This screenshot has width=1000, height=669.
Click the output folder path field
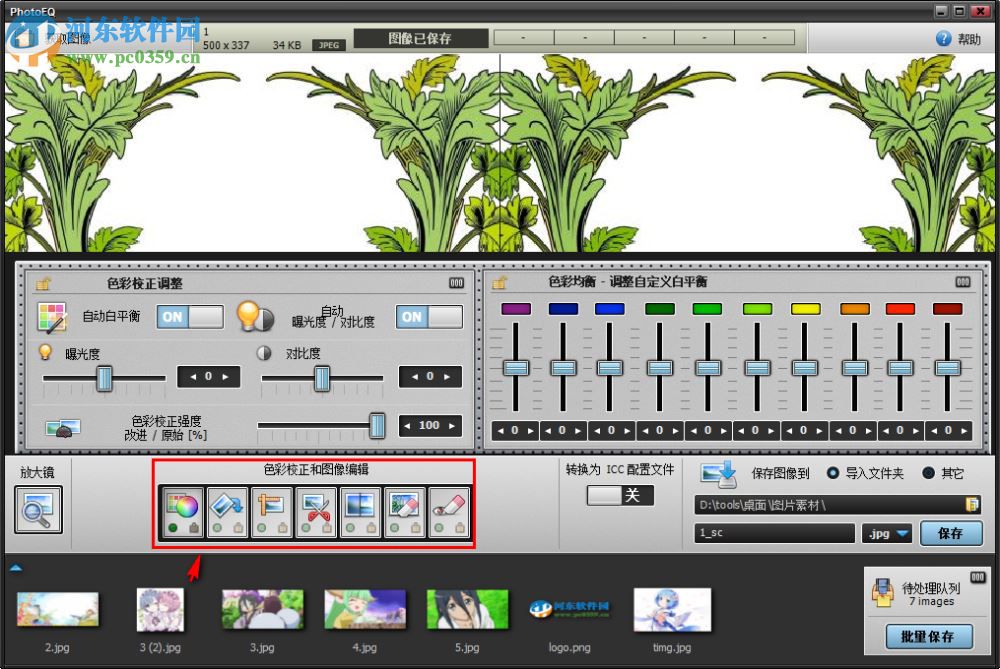pos(829,505)
